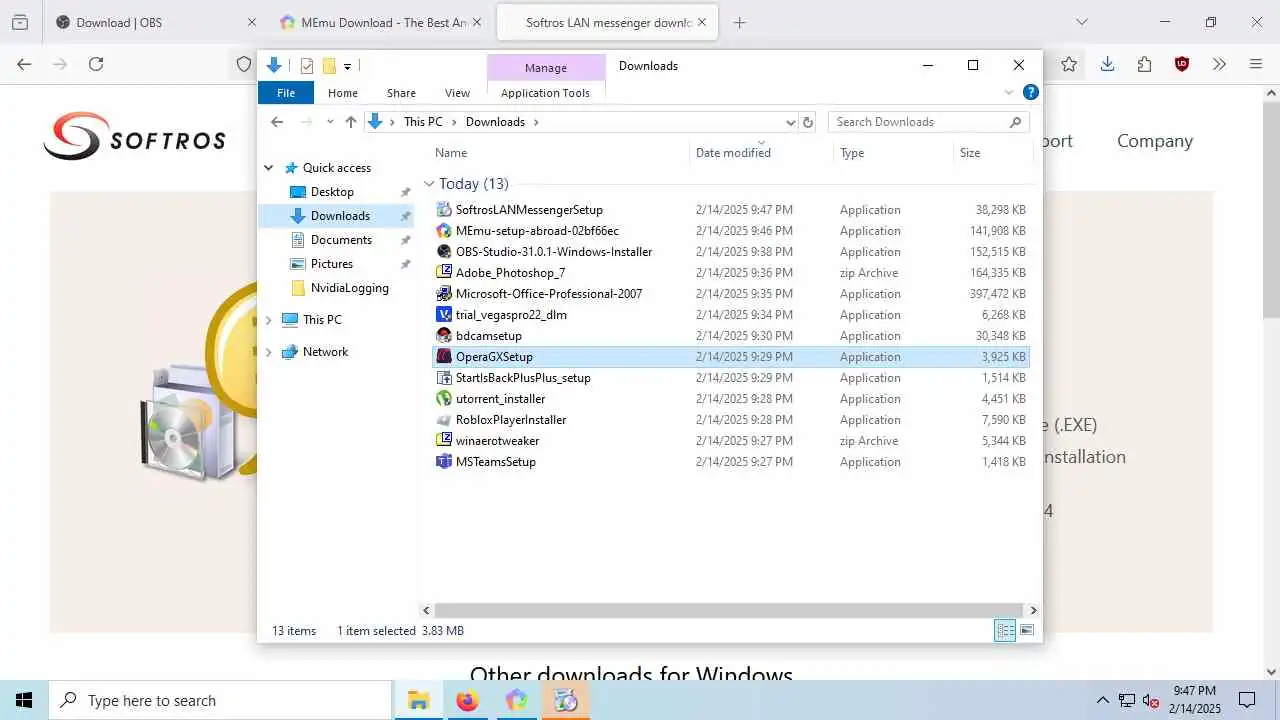Screen dimensions: 1280x720
Task: Refresh the Downloads folder view
Action: click(808, 122)
